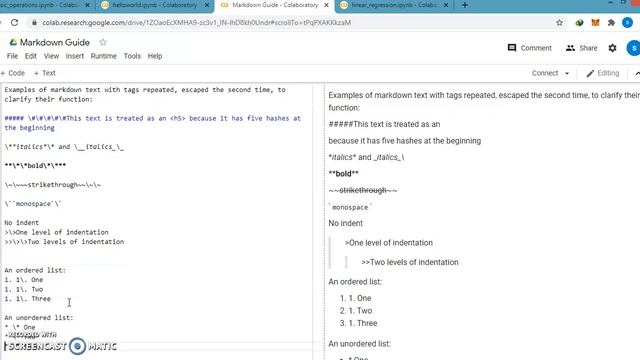The height and width of the screenshot is (360, 640).
Task: Click 'No indent' in the preview
Action: tap(345, 223)
